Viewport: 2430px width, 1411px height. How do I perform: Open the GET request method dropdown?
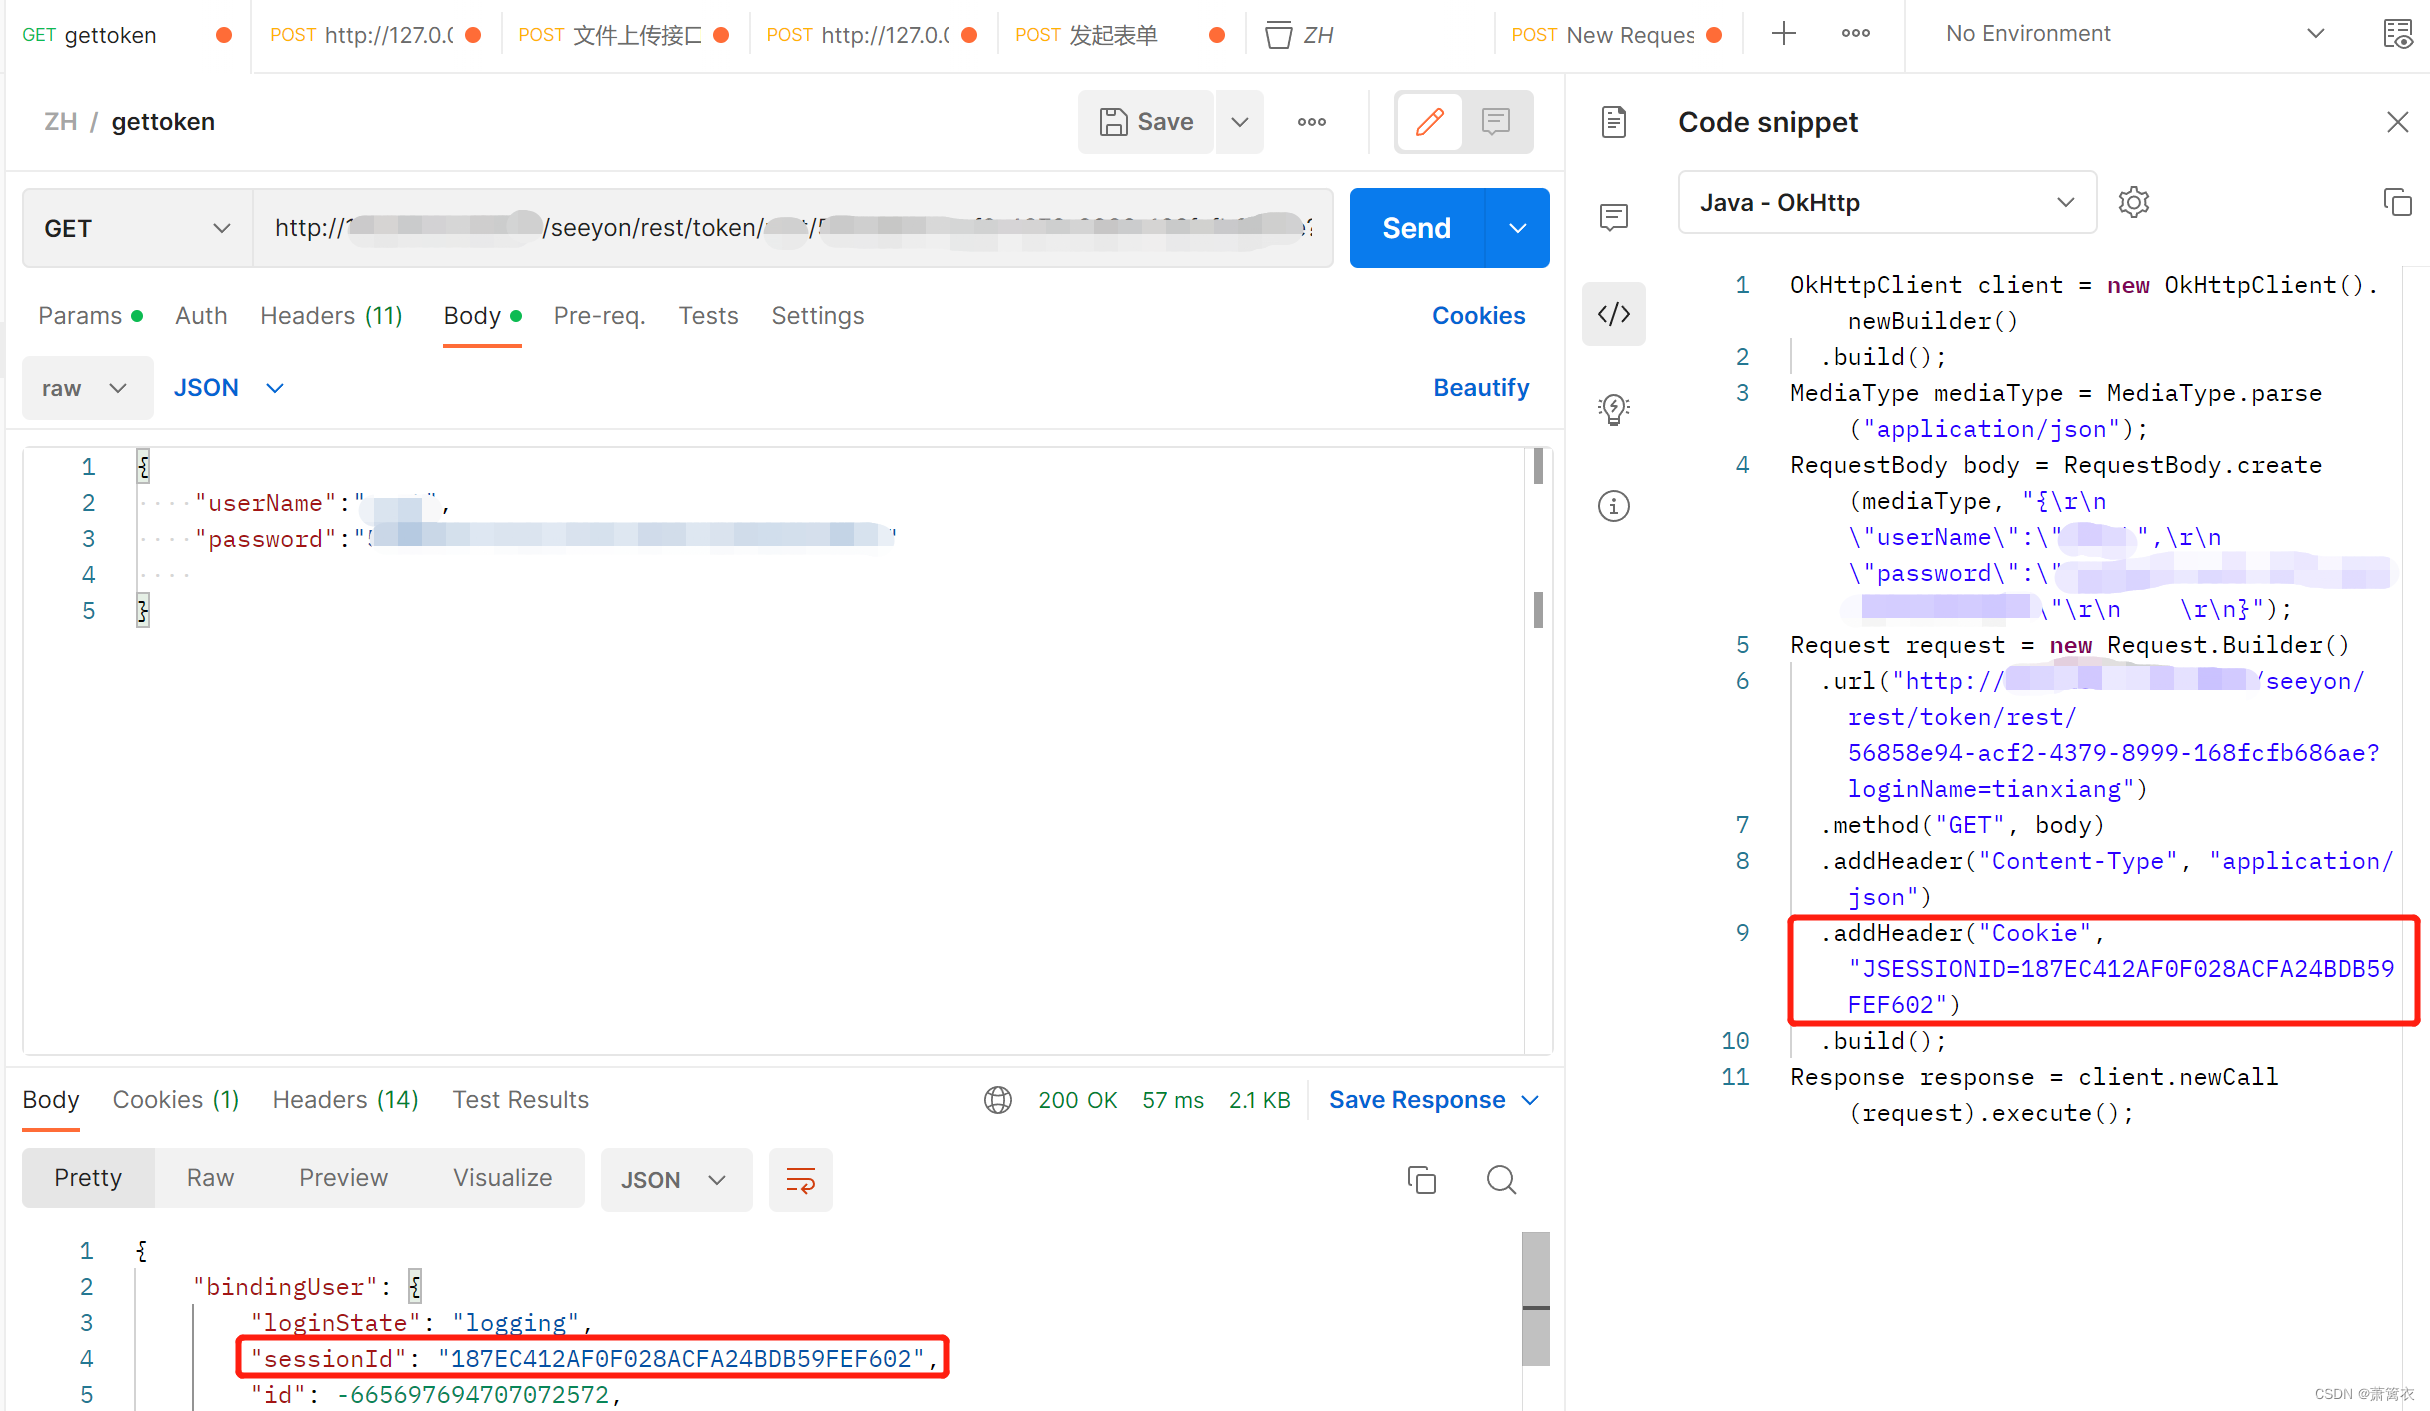(x=135, y=227)
